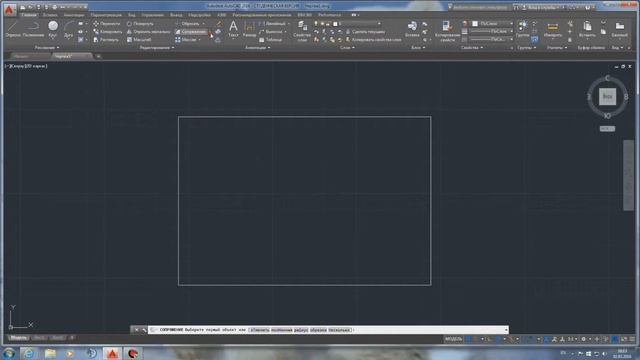Viewport: 640px width, 360px height.
Task: Click Копирование свойств match properties
Action: point(447,31)
